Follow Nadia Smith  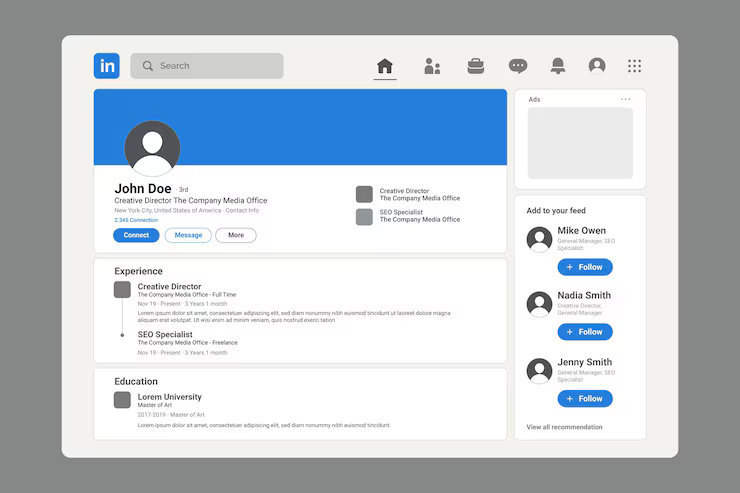585,332
